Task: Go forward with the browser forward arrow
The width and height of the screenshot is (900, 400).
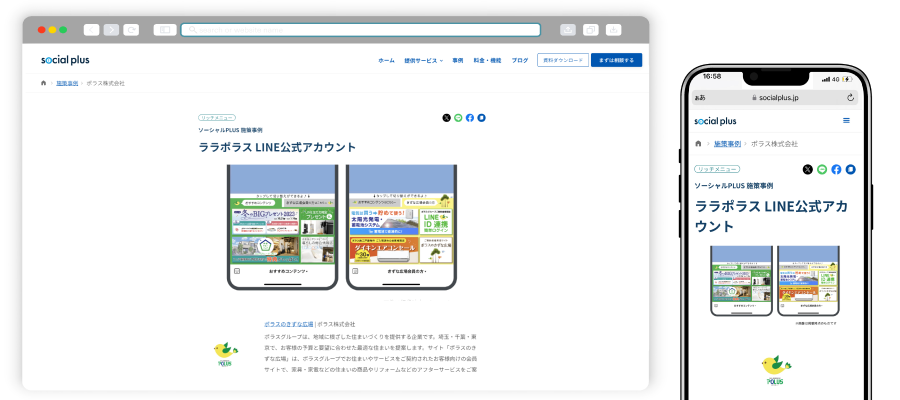Action: pos(111,30)
